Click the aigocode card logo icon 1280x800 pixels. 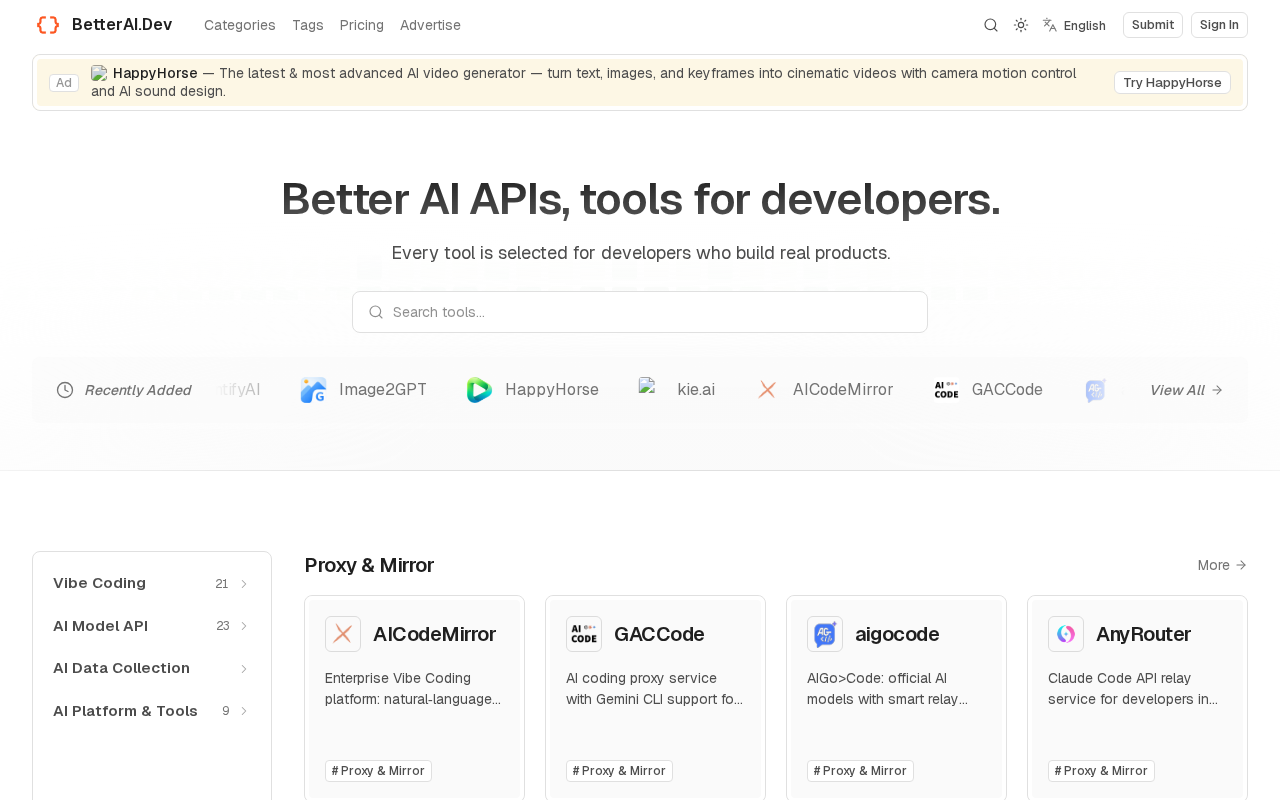825,634
